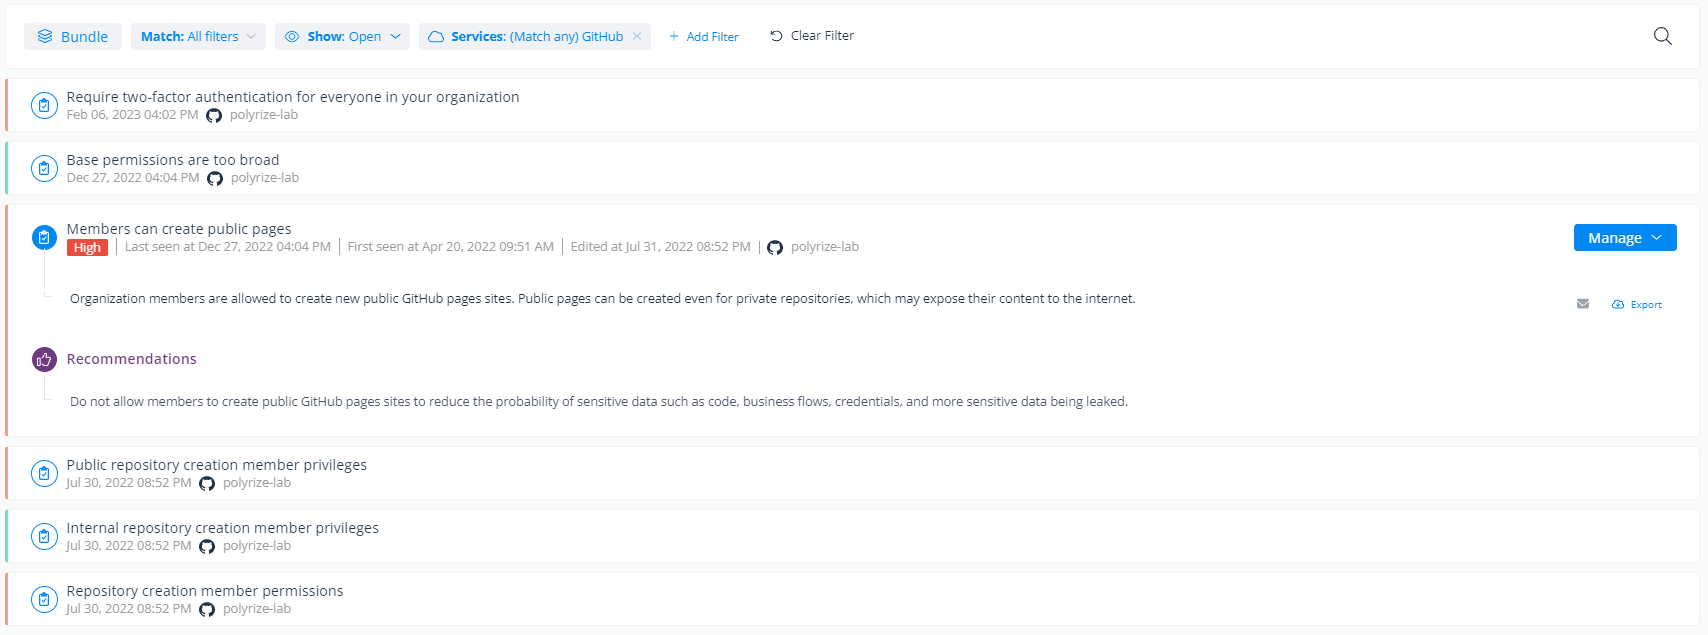Screen dimensions: 1708x635
Task: Expand Base permissions are too broad finding
Action: tap(852, 168)
